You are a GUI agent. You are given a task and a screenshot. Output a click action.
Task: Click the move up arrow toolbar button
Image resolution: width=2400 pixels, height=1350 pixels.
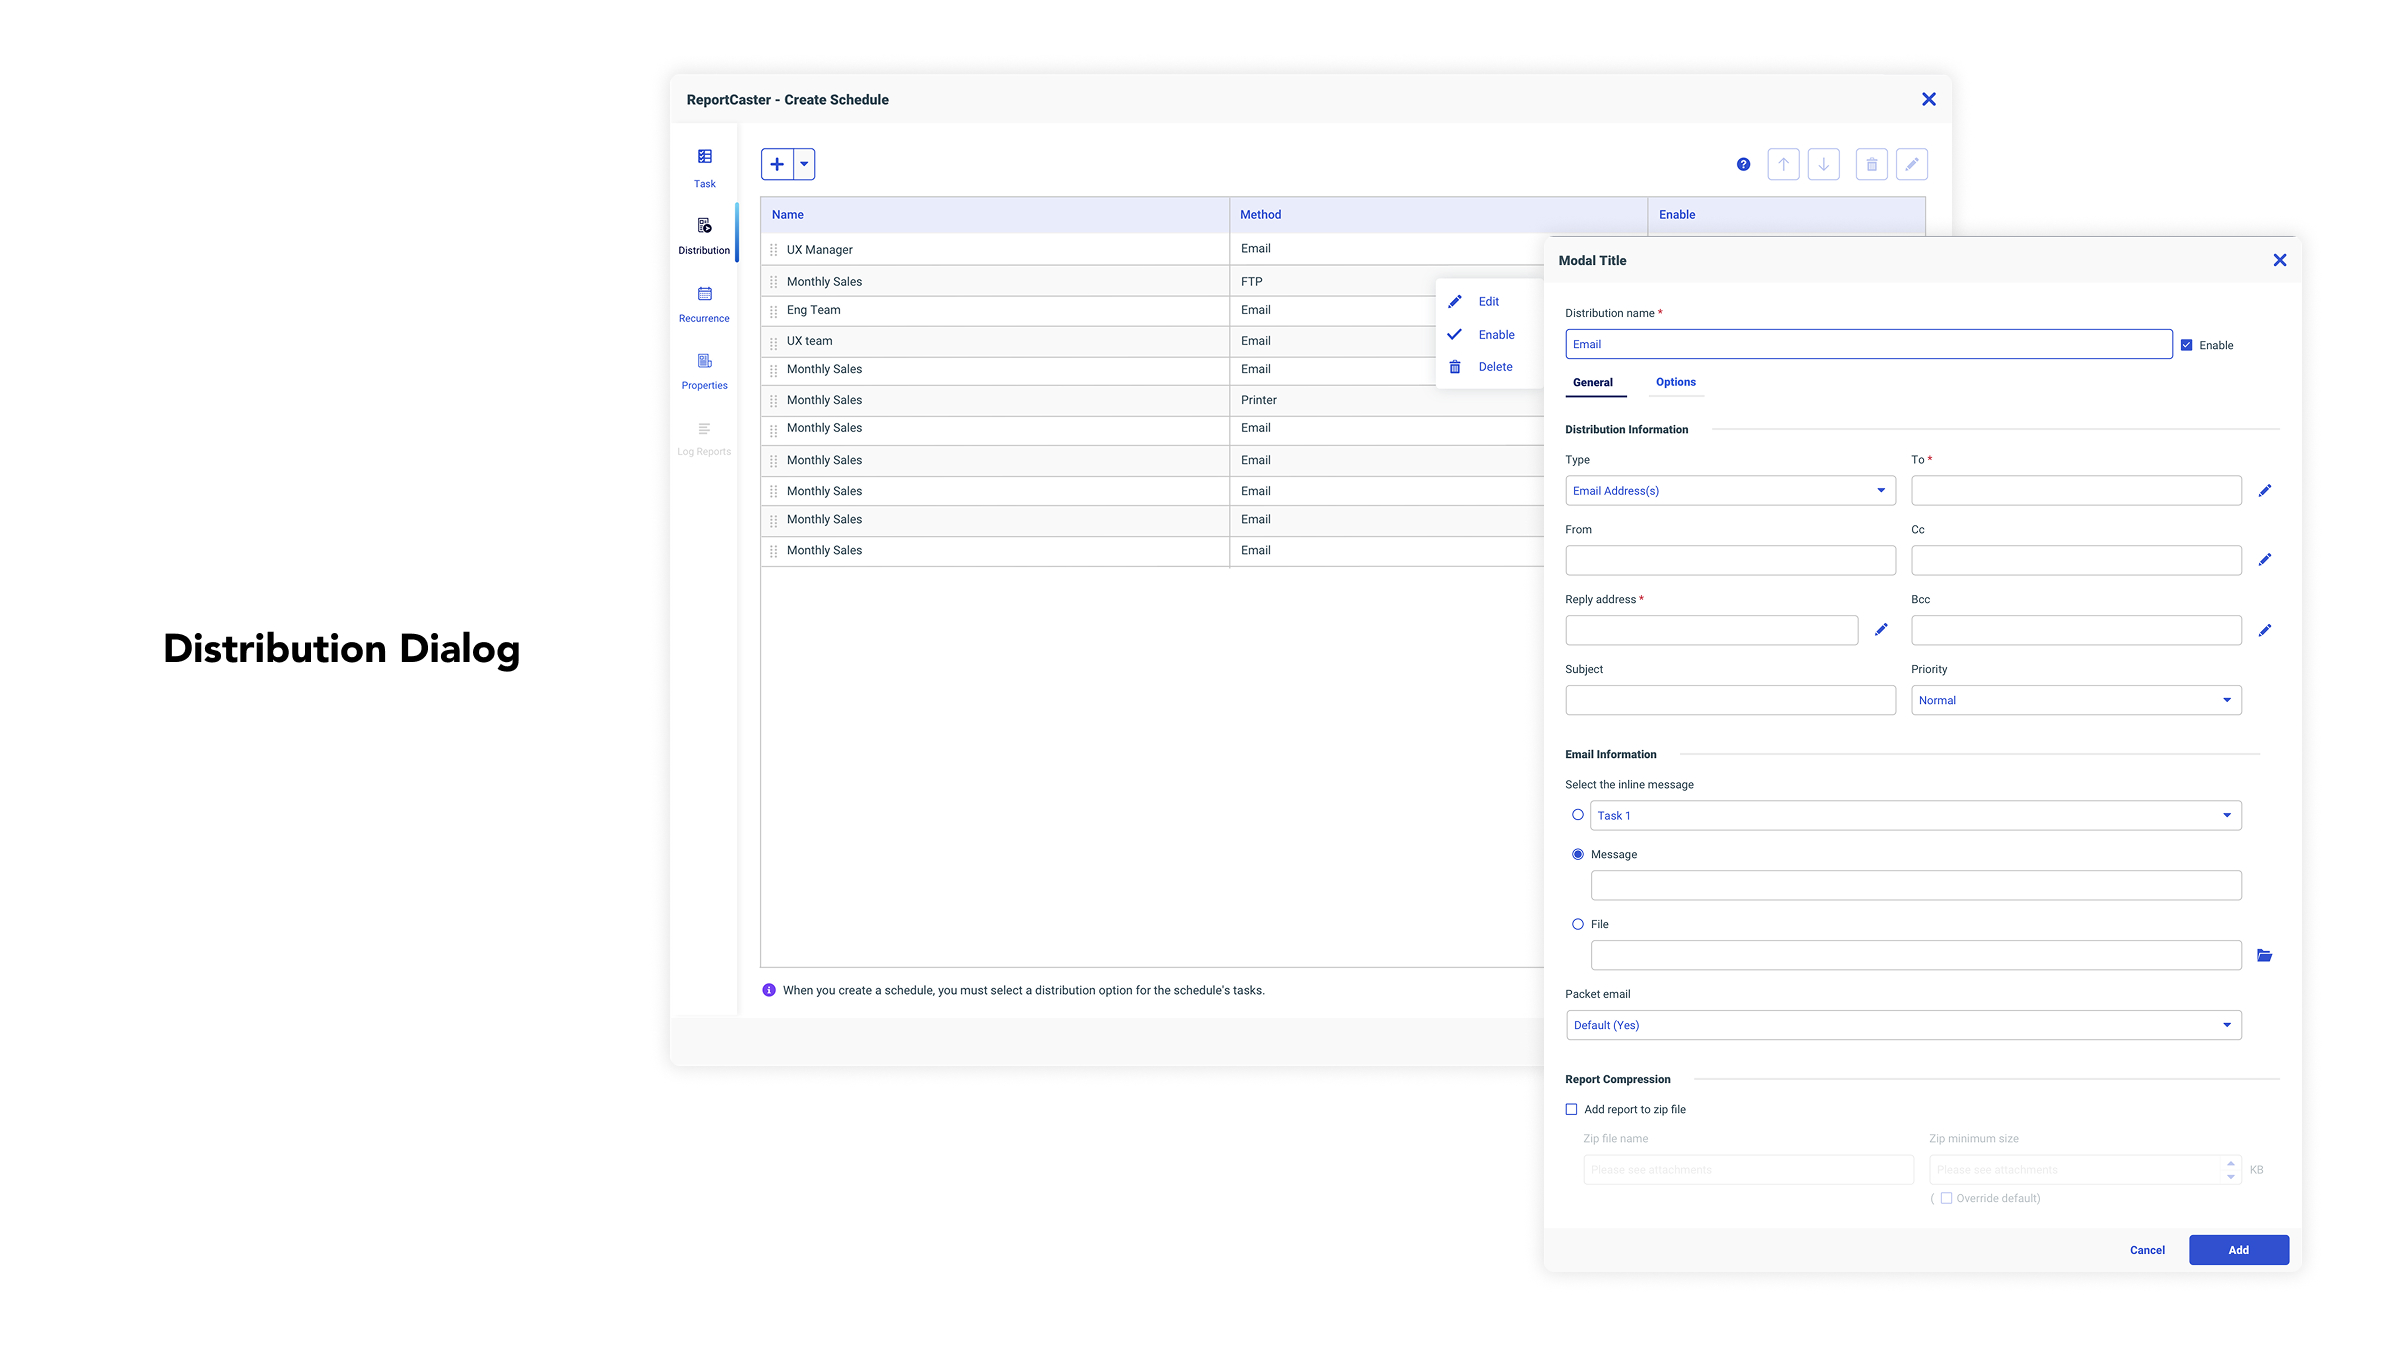click(x=1783, y=164)
